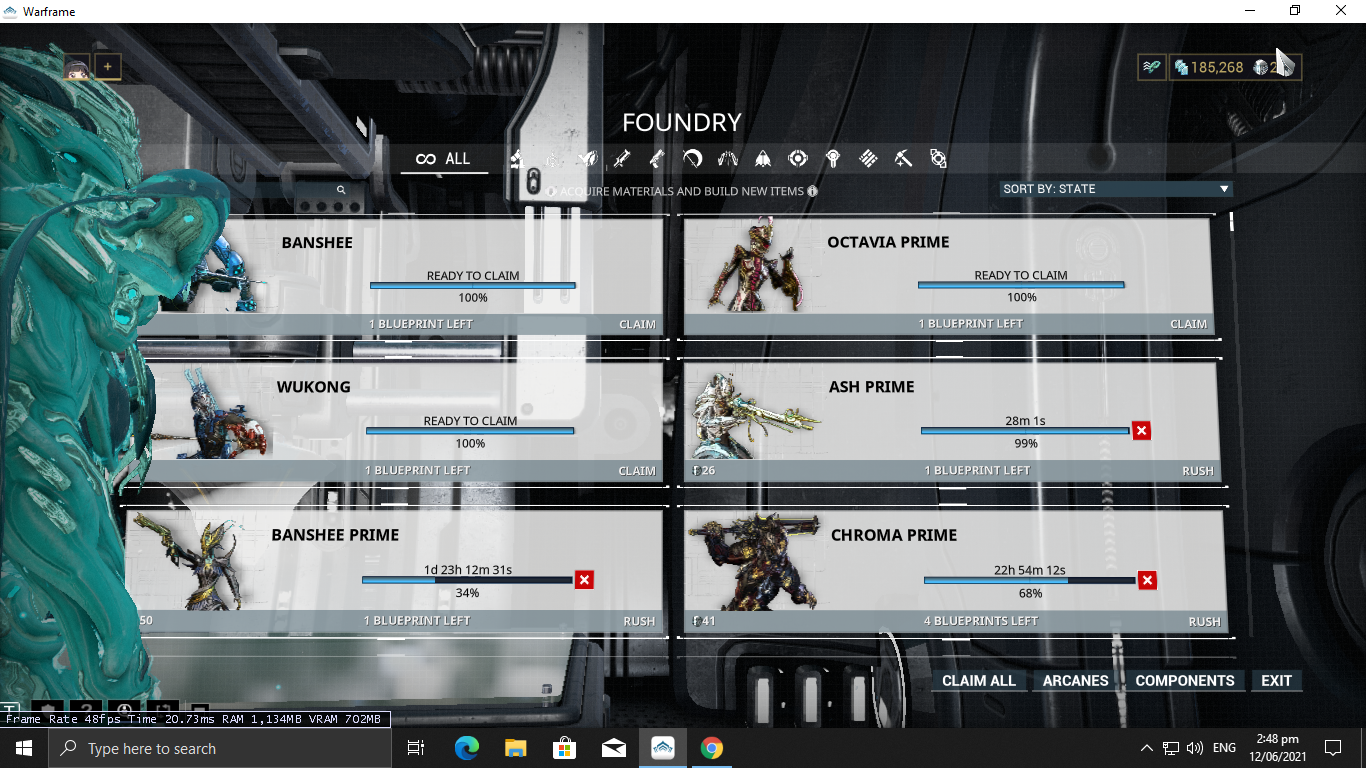Open the Windows Start menu
1366x768 pixels.
pos(24,748)
